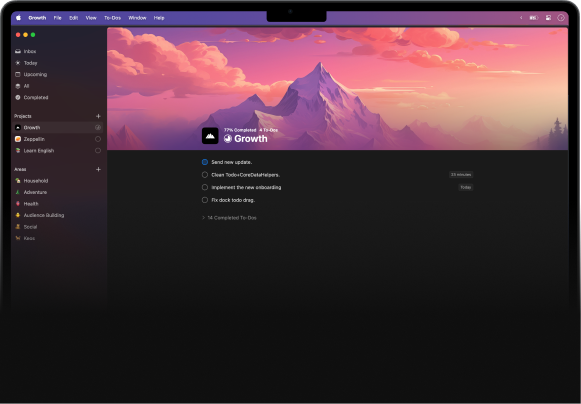Add a new project with plus

98,116
